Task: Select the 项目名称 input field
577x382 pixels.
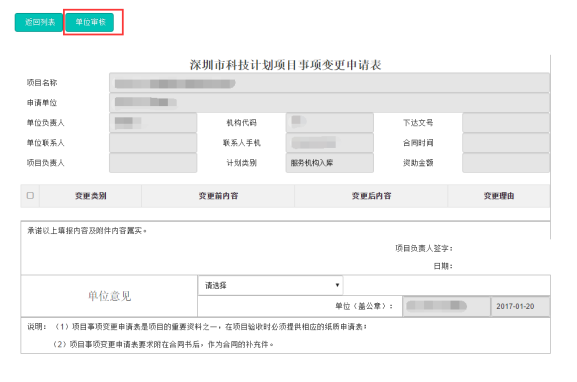Action: [x=329, y=83]
